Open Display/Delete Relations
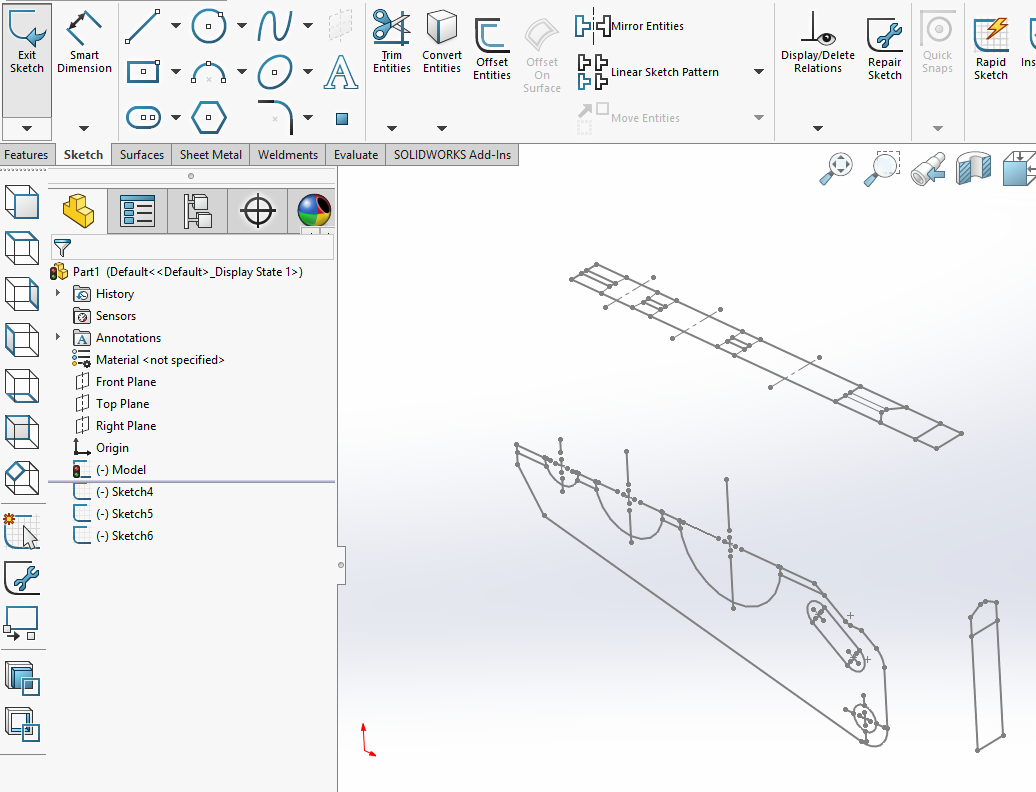1036x792 pixels. [x=818, y=42]
